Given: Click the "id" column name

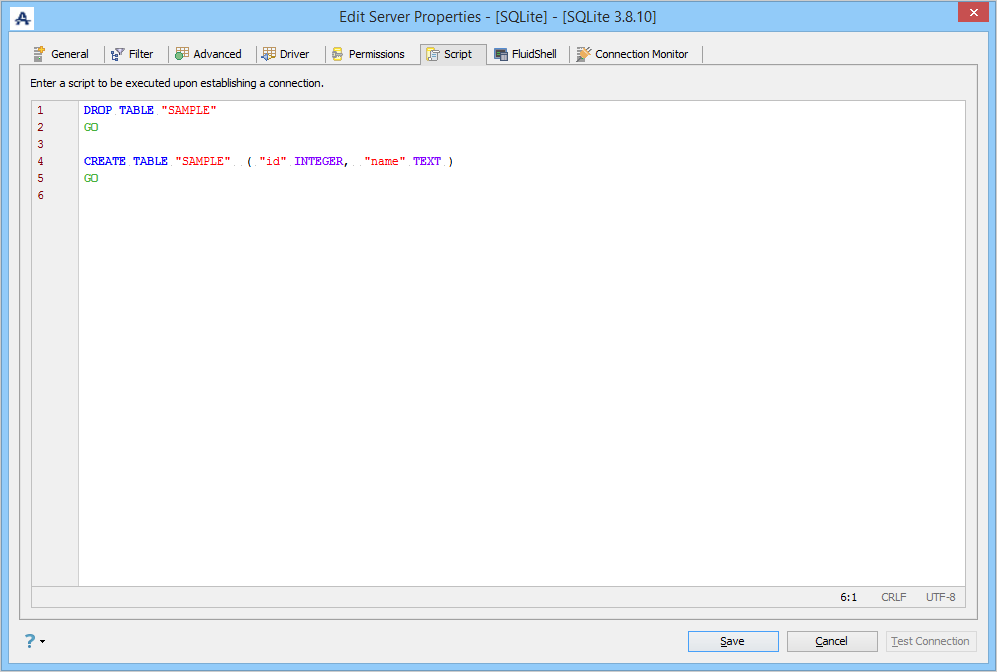Looking at the screenshot, I should click(273, 161).
